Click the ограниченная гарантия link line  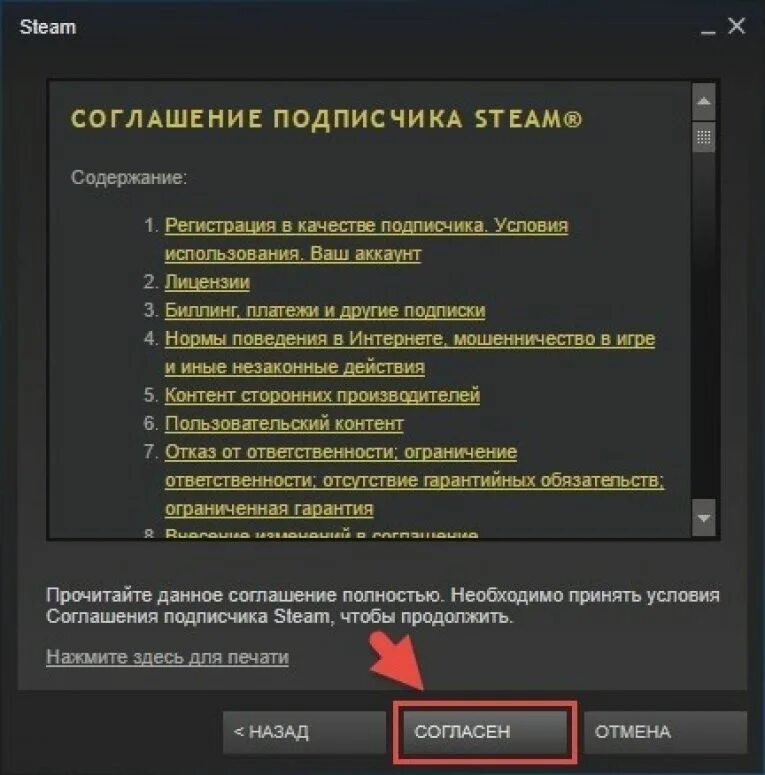[x=269, y=509]
